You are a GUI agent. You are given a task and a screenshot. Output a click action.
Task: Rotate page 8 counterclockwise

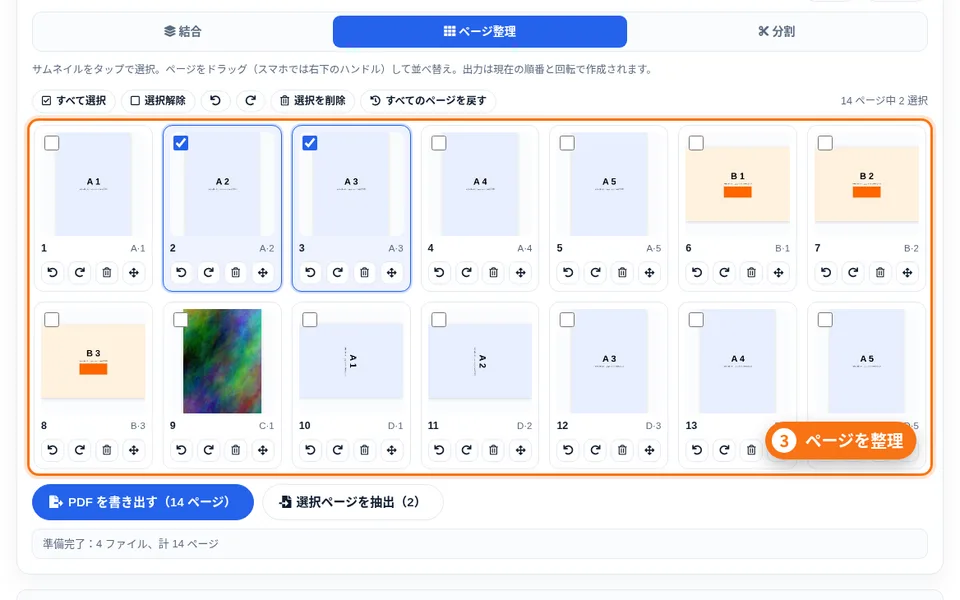click(x=53, y=450)
